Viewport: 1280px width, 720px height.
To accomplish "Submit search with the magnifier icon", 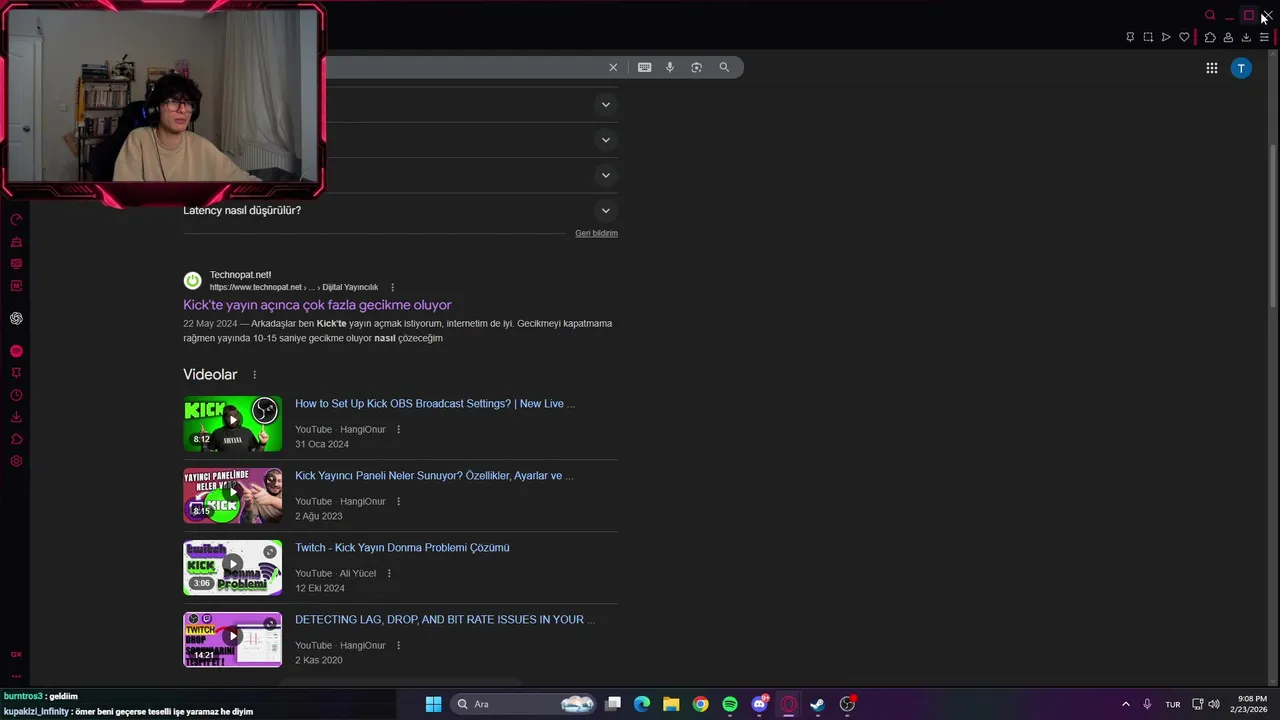I will pyautogui.click(x=724, y=67).
